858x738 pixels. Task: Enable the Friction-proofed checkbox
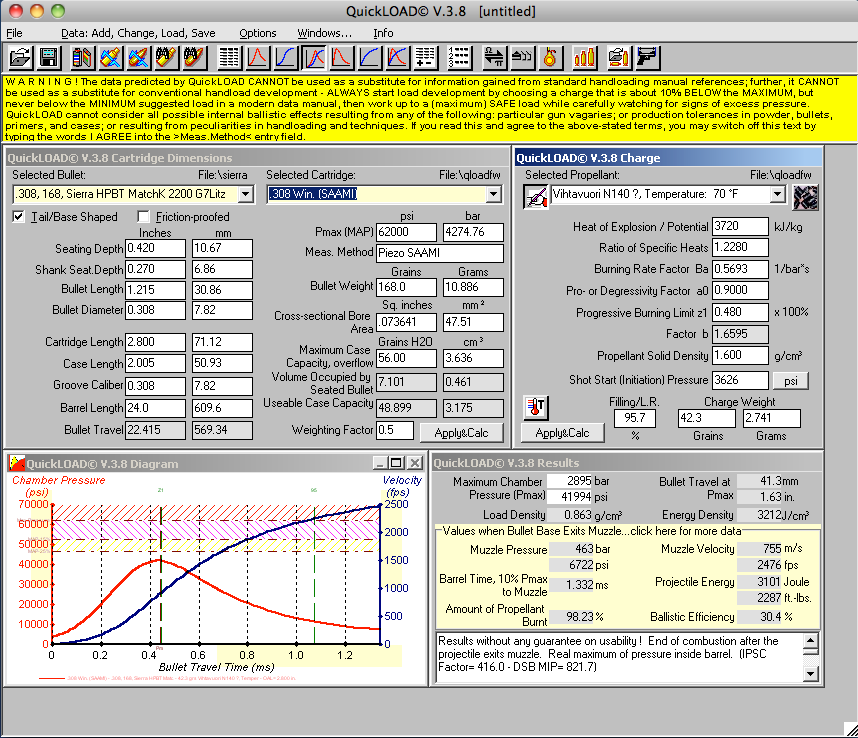[143, 217]
